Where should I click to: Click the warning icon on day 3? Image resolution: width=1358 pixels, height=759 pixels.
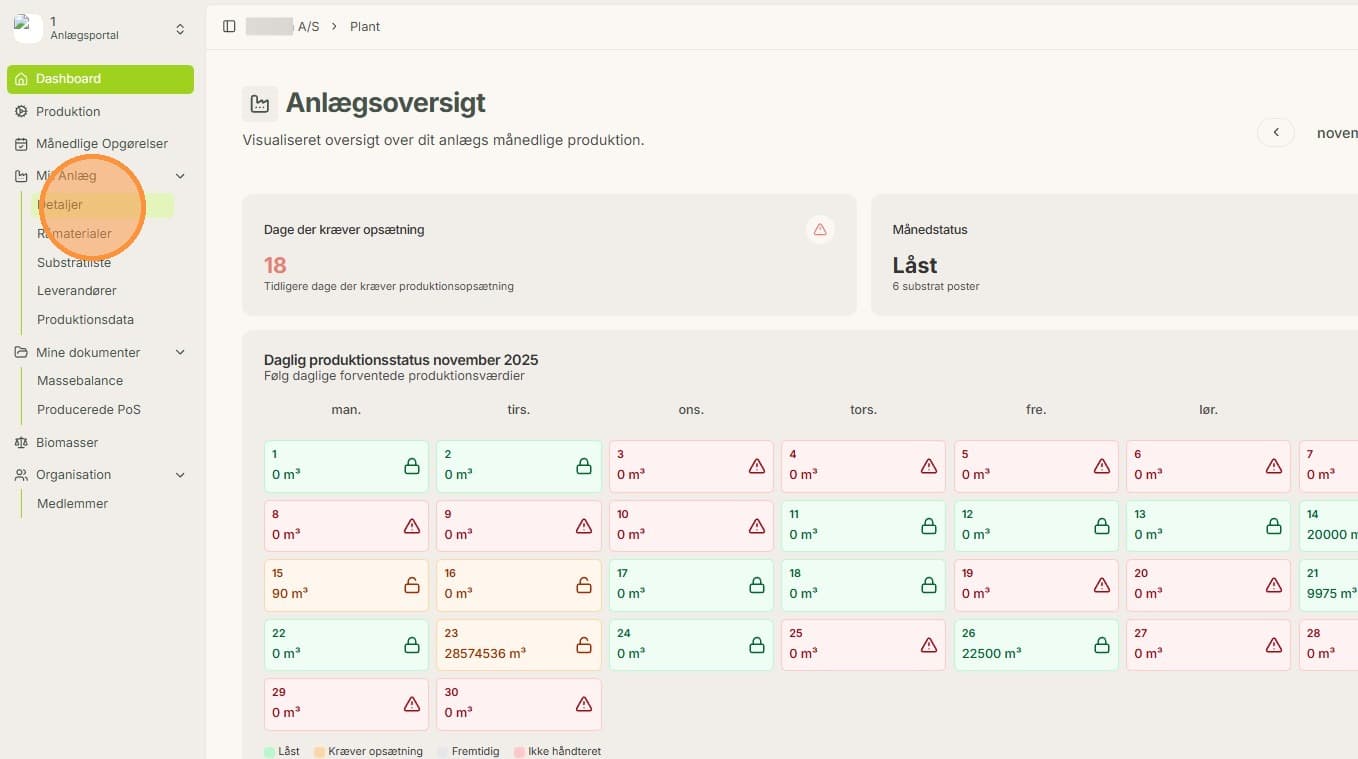757,466
